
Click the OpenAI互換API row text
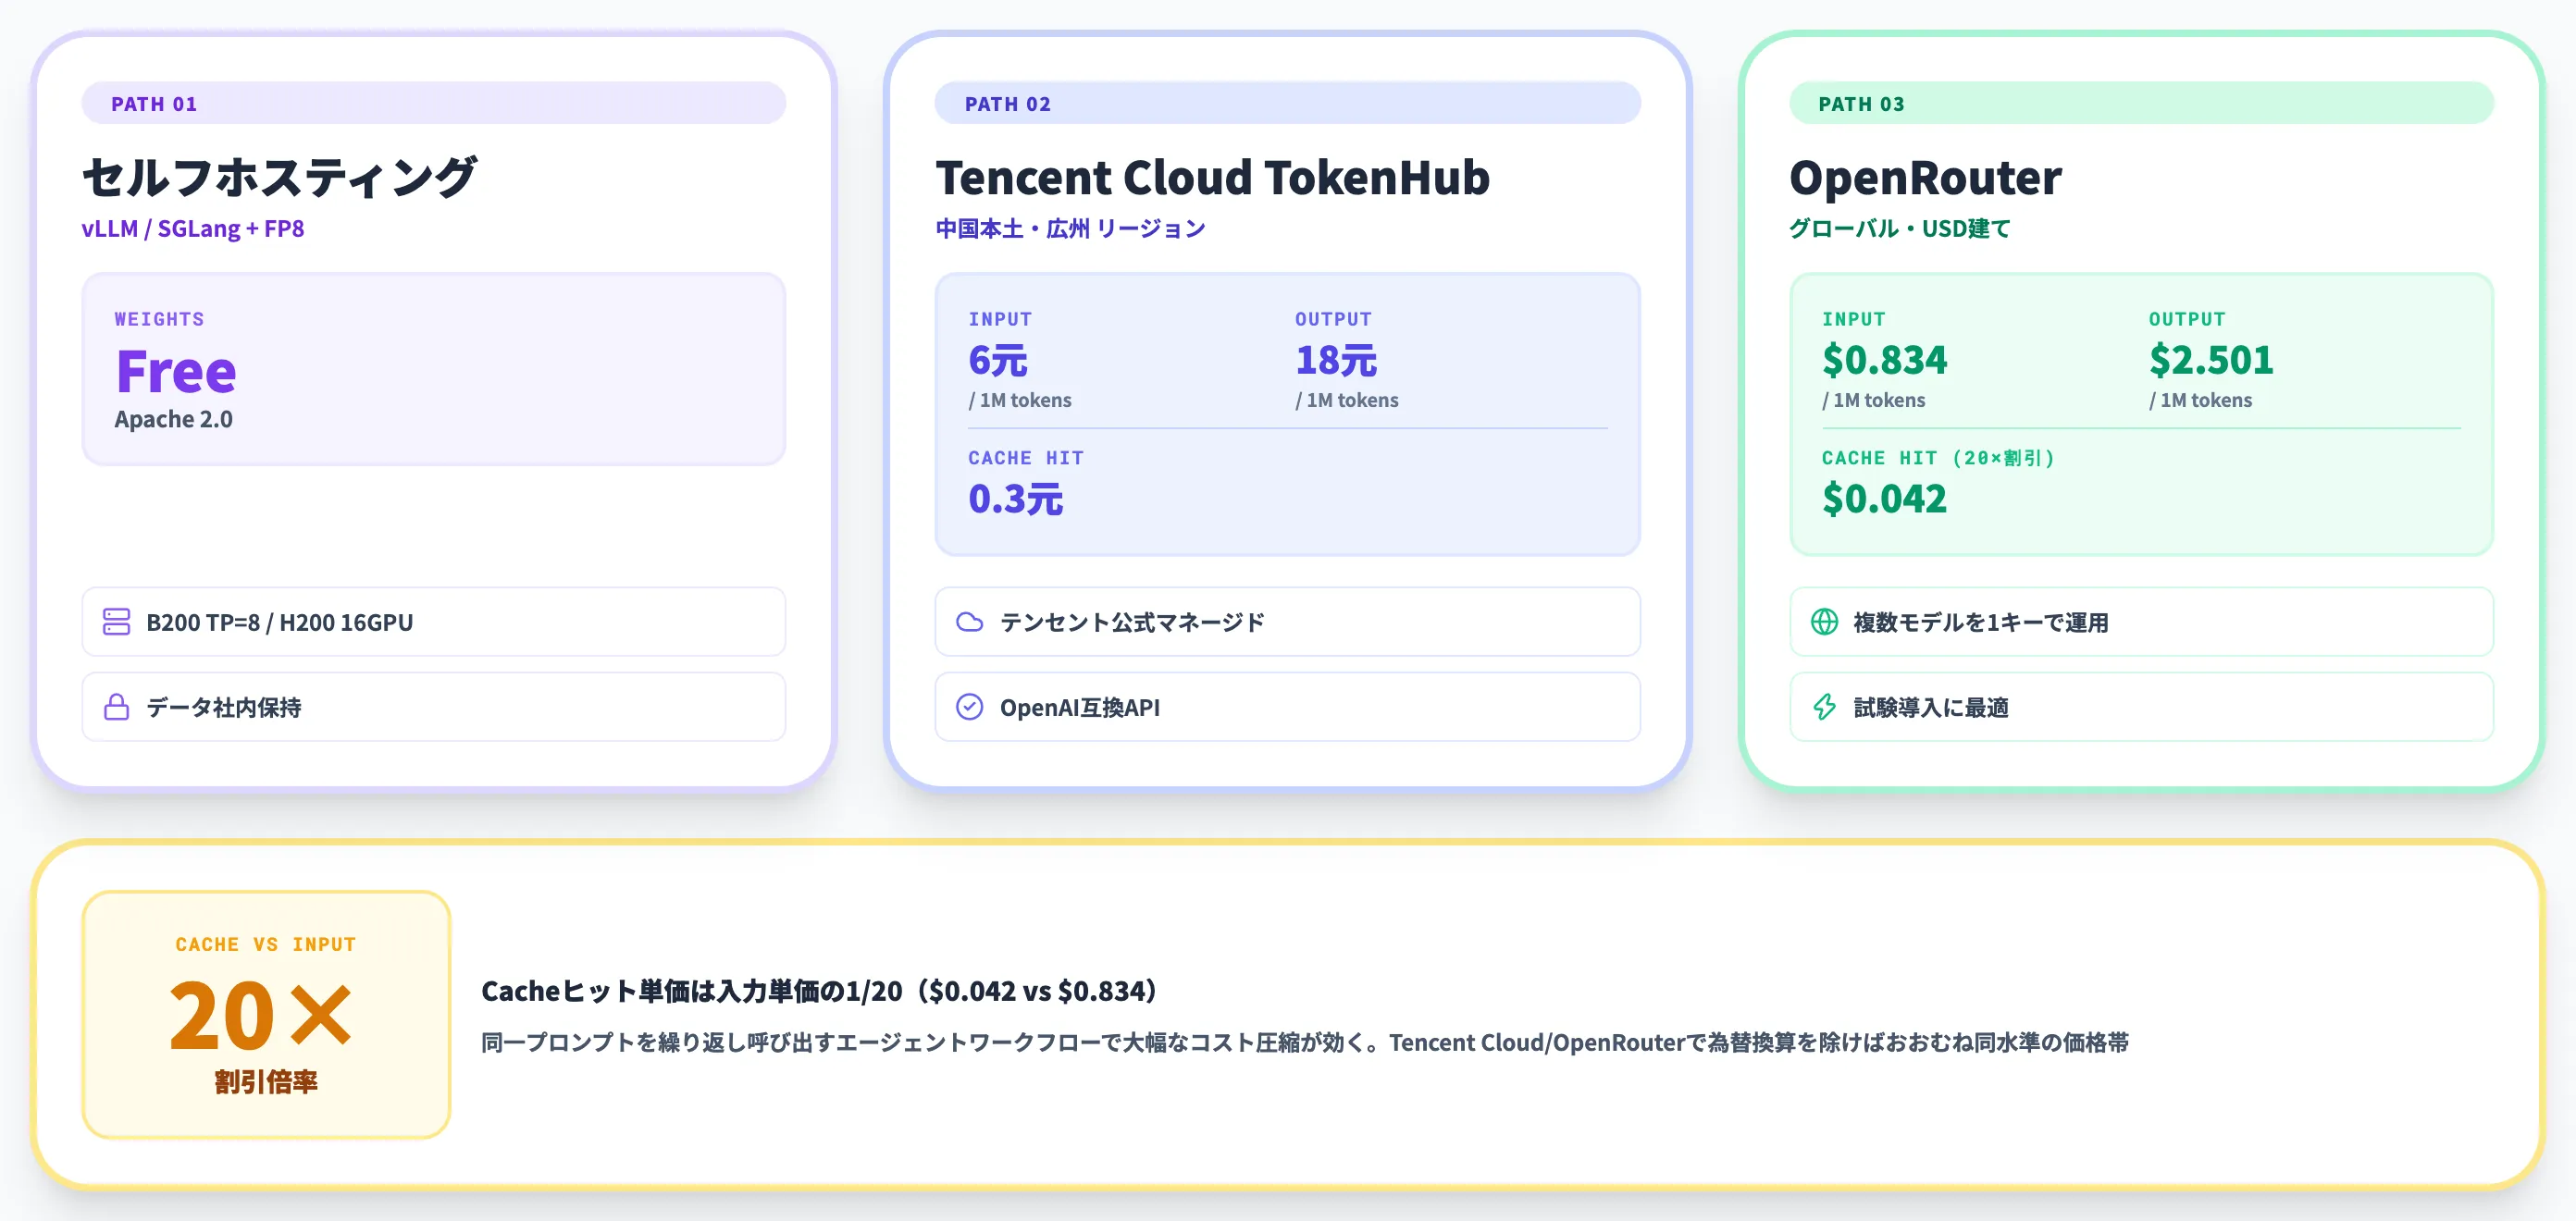1080,707
